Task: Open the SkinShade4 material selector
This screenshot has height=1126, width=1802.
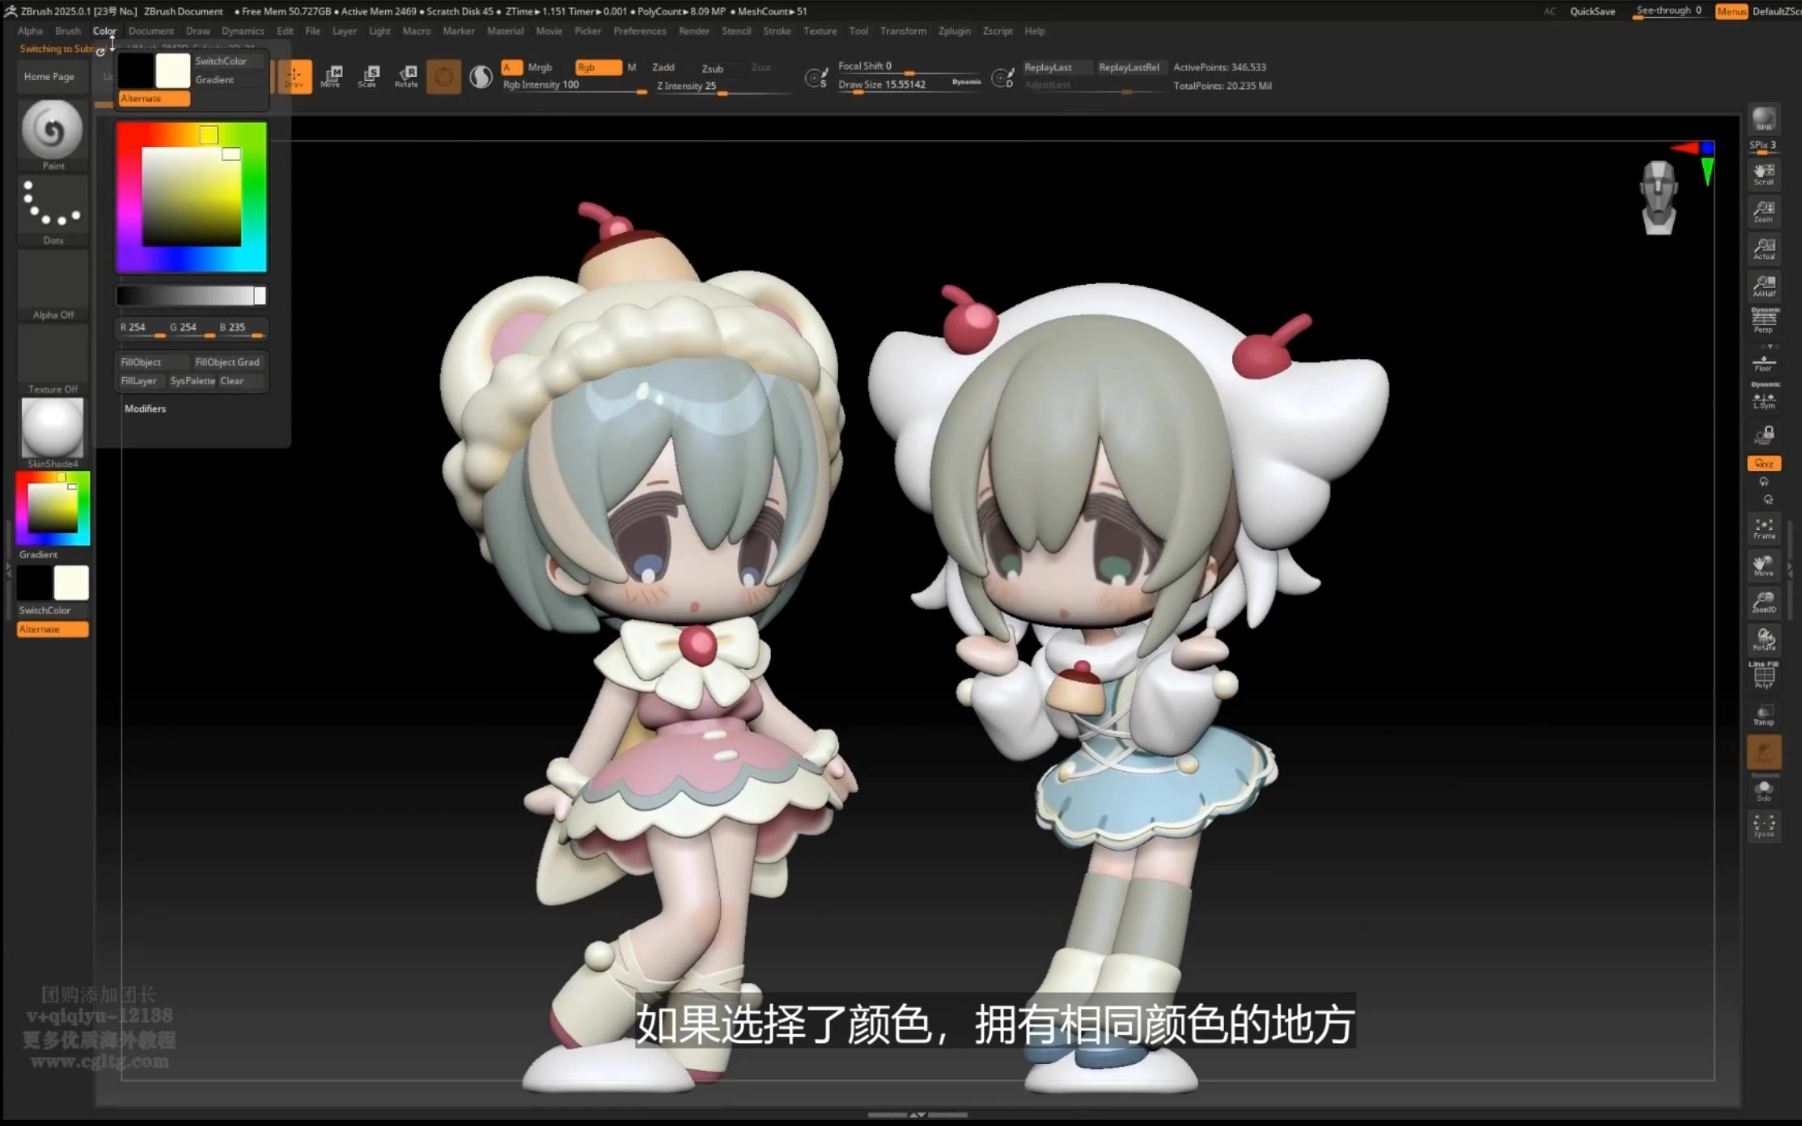Action: tap(52, 431)
